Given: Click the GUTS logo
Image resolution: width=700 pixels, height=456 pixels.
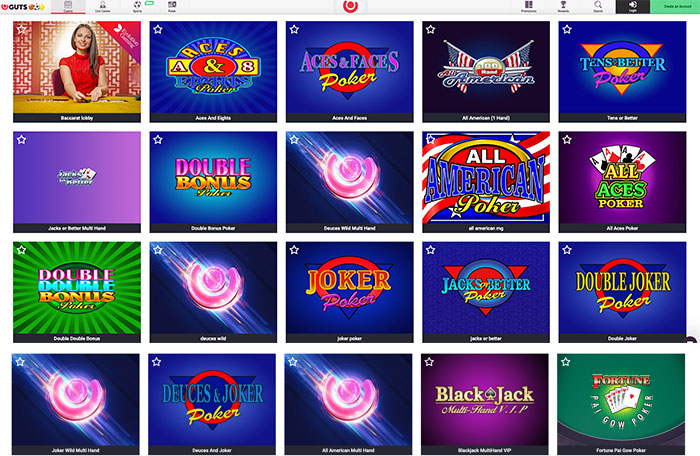Looking at the screenshot, I should 23,7.
